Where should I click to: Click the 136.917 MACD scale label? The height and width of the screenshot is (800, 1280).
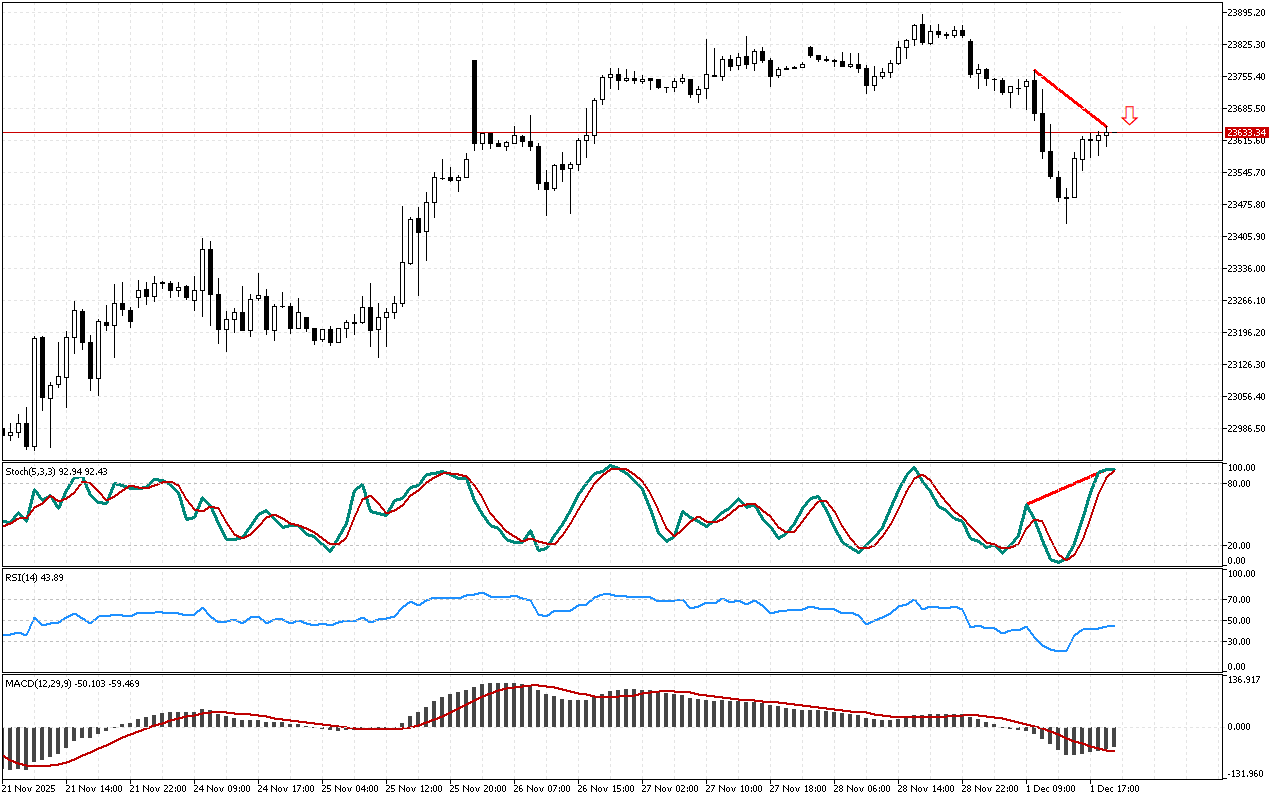tap(1243, 681)
